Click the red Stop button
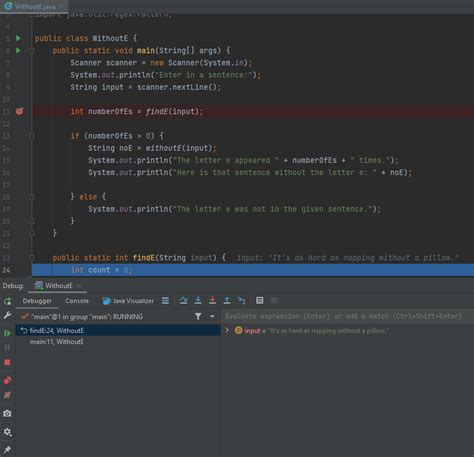The image size is (474, 457). pos(7,362)
